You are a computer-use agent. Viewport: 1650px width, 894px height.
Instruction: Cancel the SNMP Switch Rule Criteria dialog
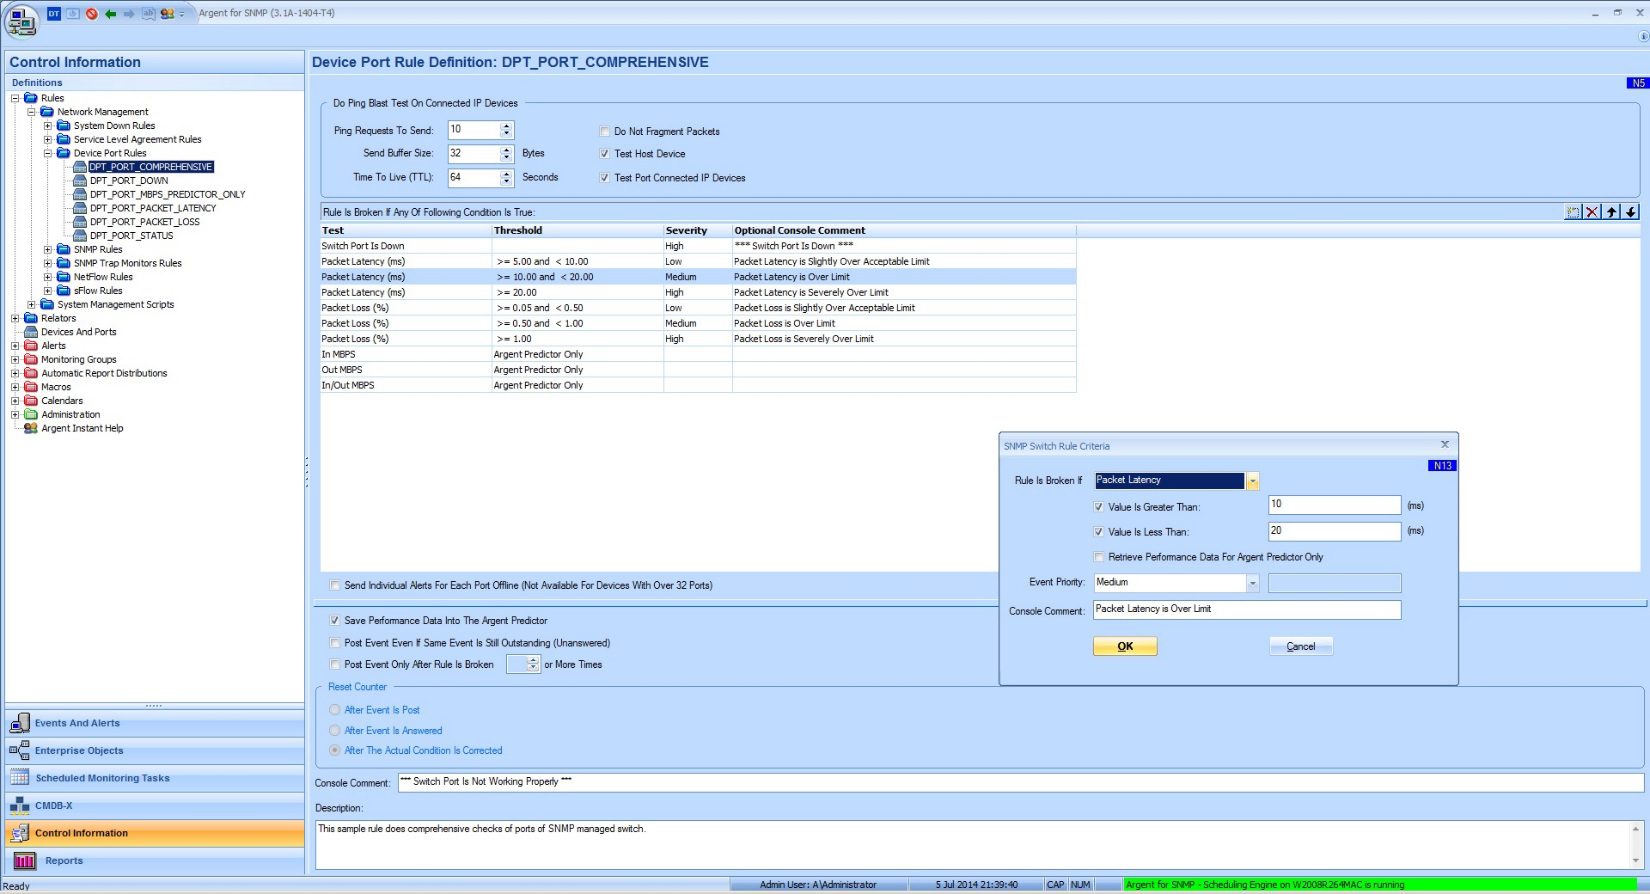[x=1300, y=647]
